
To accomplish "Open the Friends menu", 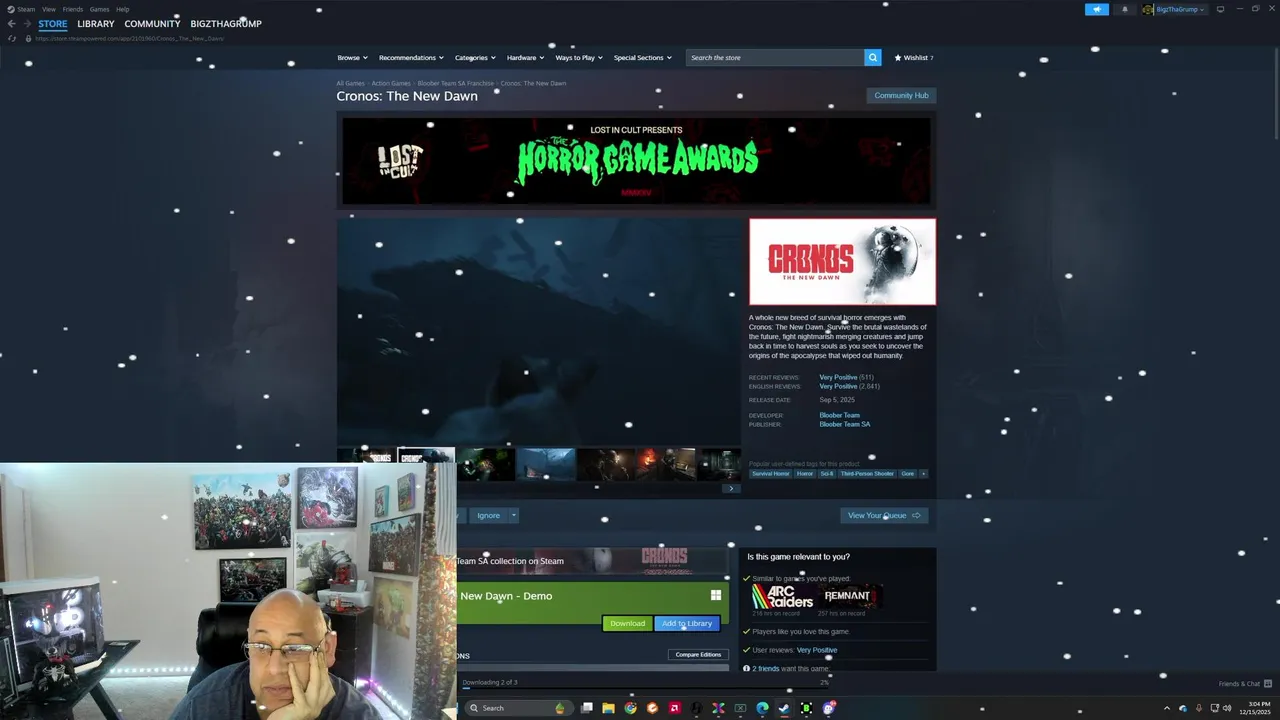I will [73, 9].
